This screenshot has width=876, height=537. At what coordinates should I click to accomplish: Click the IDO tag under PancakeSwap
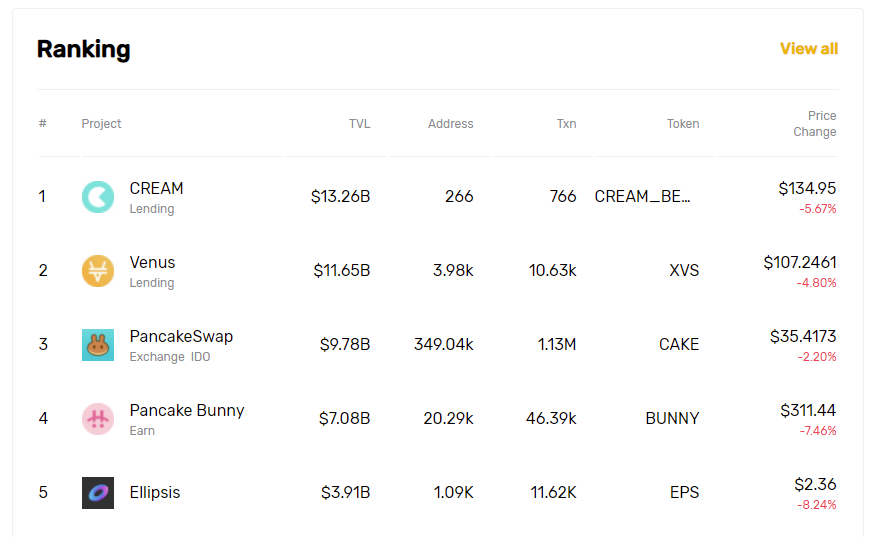tap(201, 357)
